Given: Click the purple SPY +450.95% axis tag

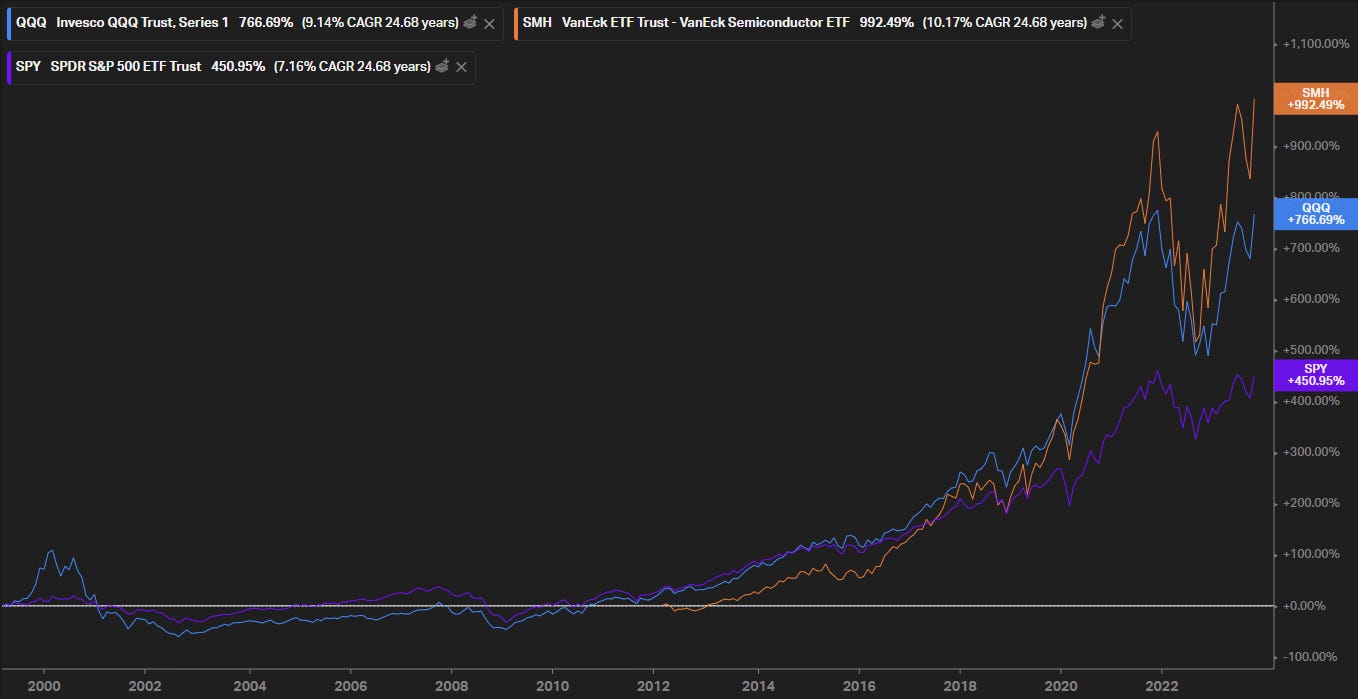Looking at the screenshot, I should coord(1316,374).
